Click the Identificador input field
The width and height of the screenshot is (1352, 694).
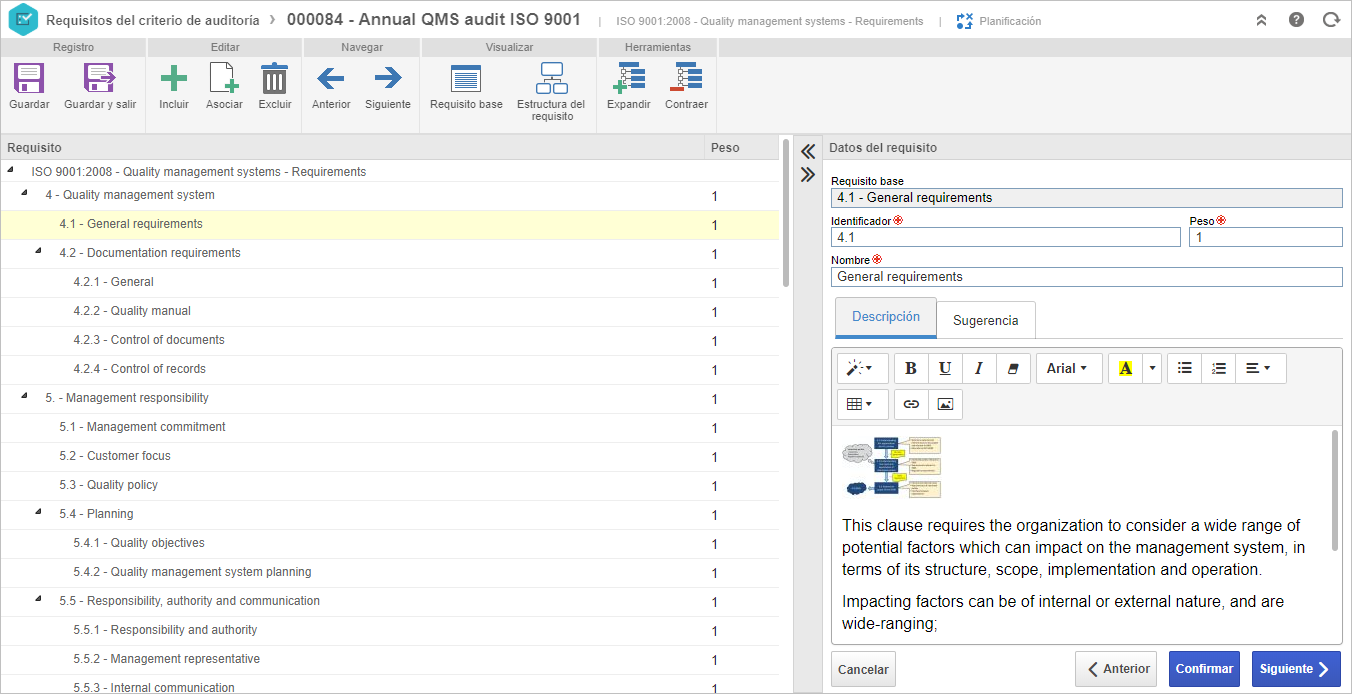(1006, 237)
